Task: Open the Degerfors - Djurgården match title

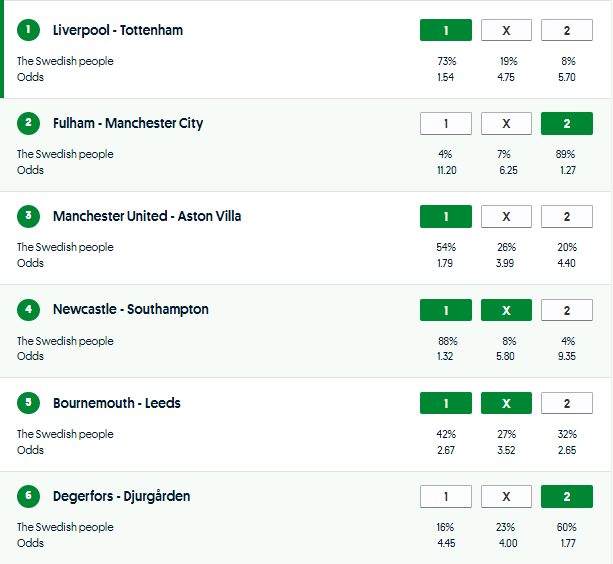Action: point(121,496)
